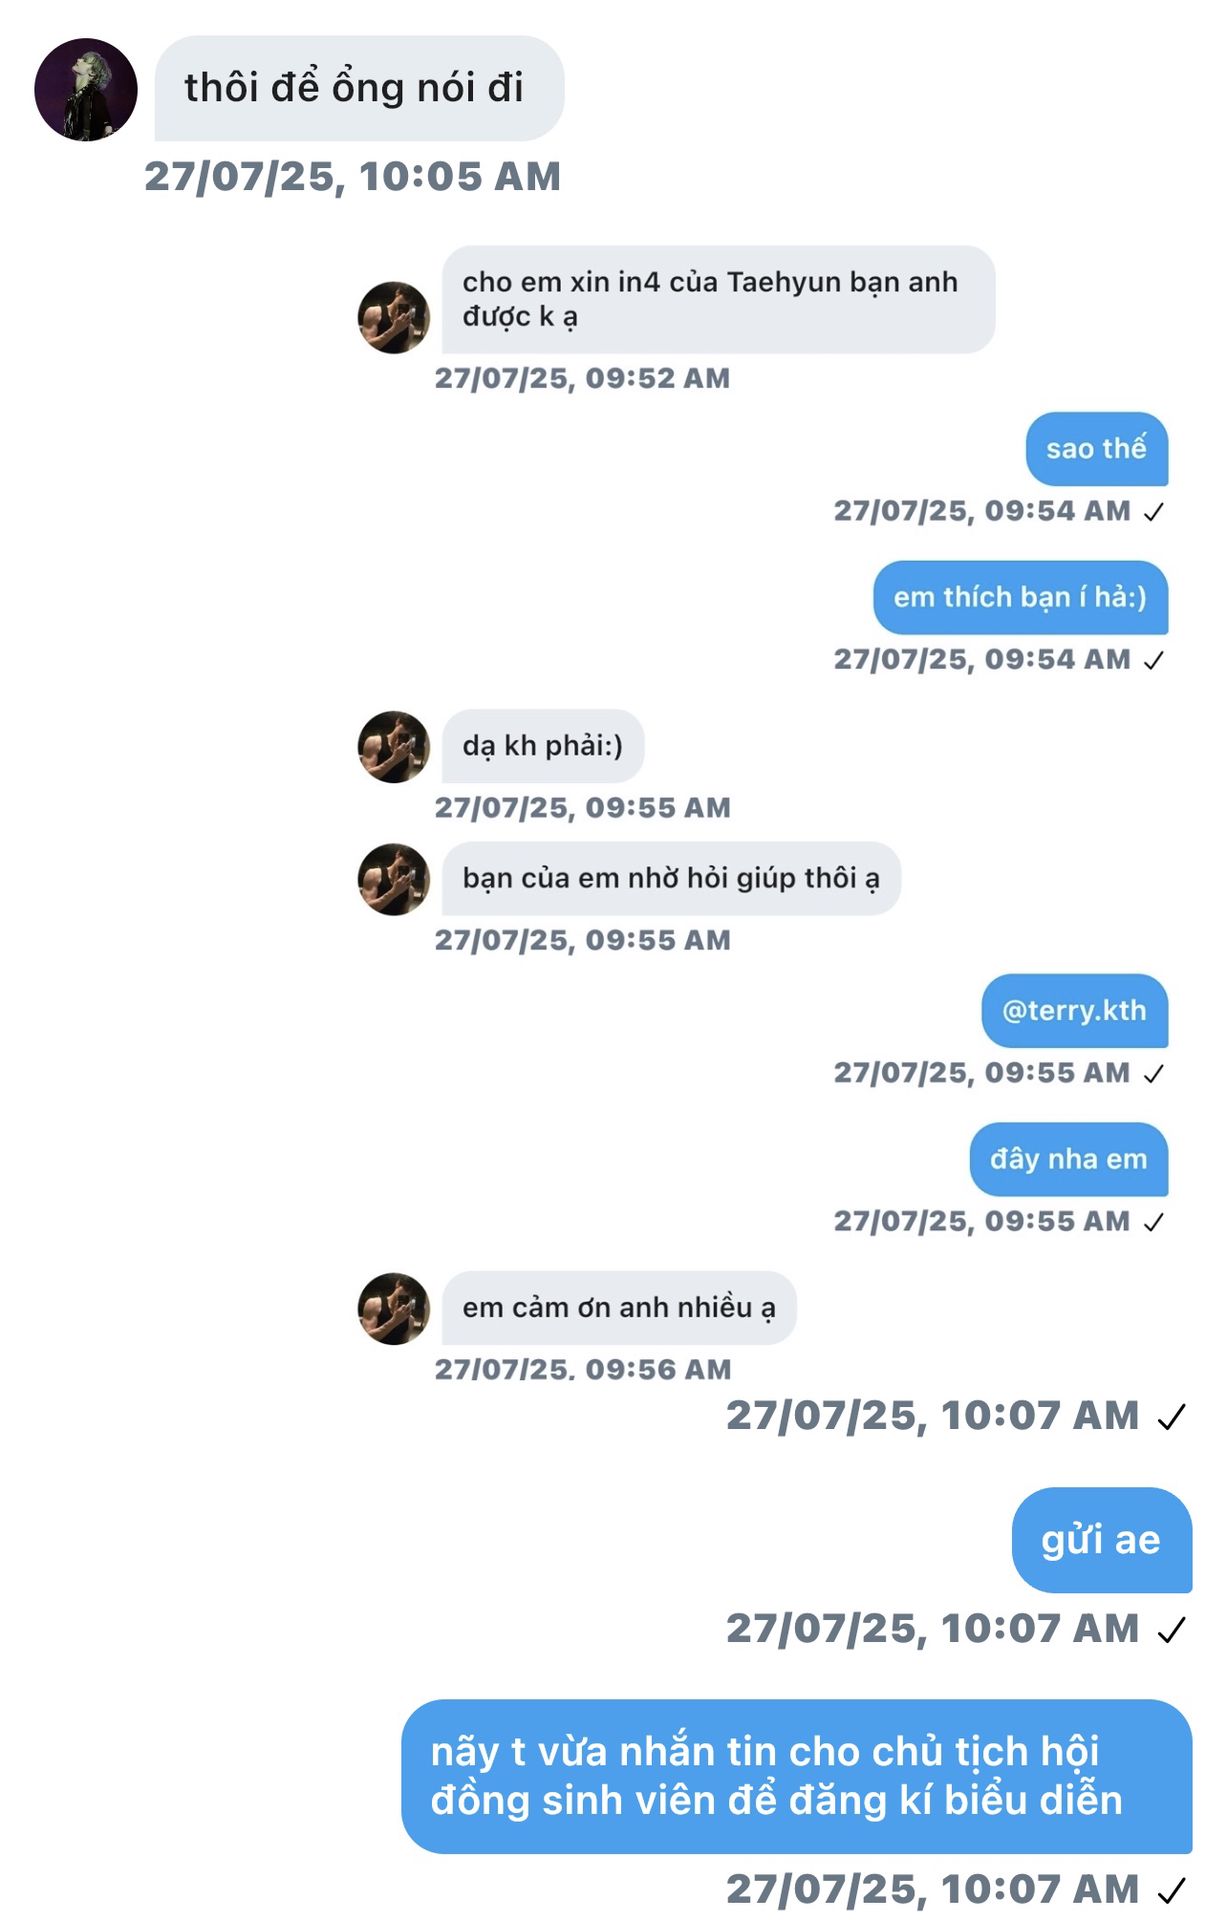
Task: Tap the avatar beside 'dạ kh phải:)' message
Action: [394, 747]
